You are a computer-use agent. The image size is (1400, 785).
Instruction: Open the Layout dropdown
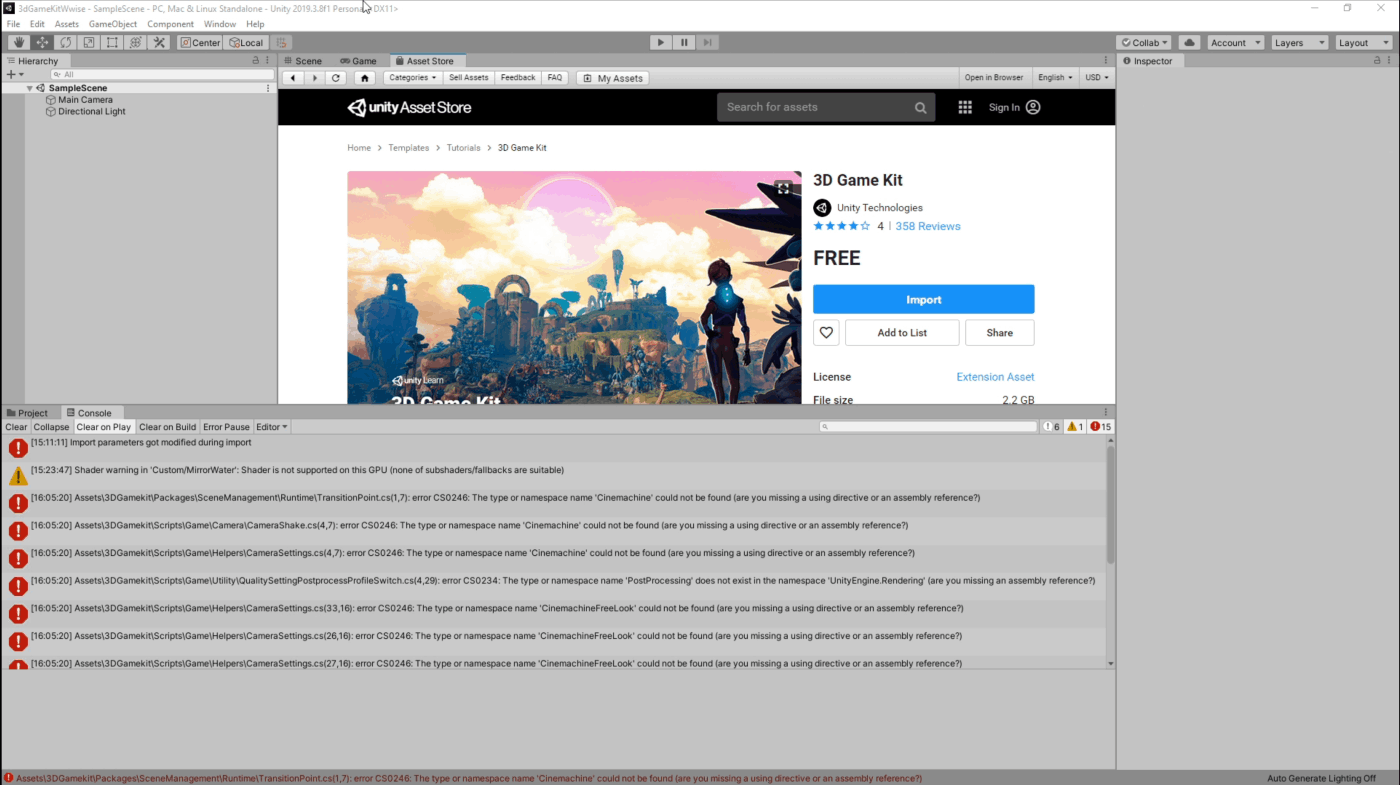[x=1362, y=42]
